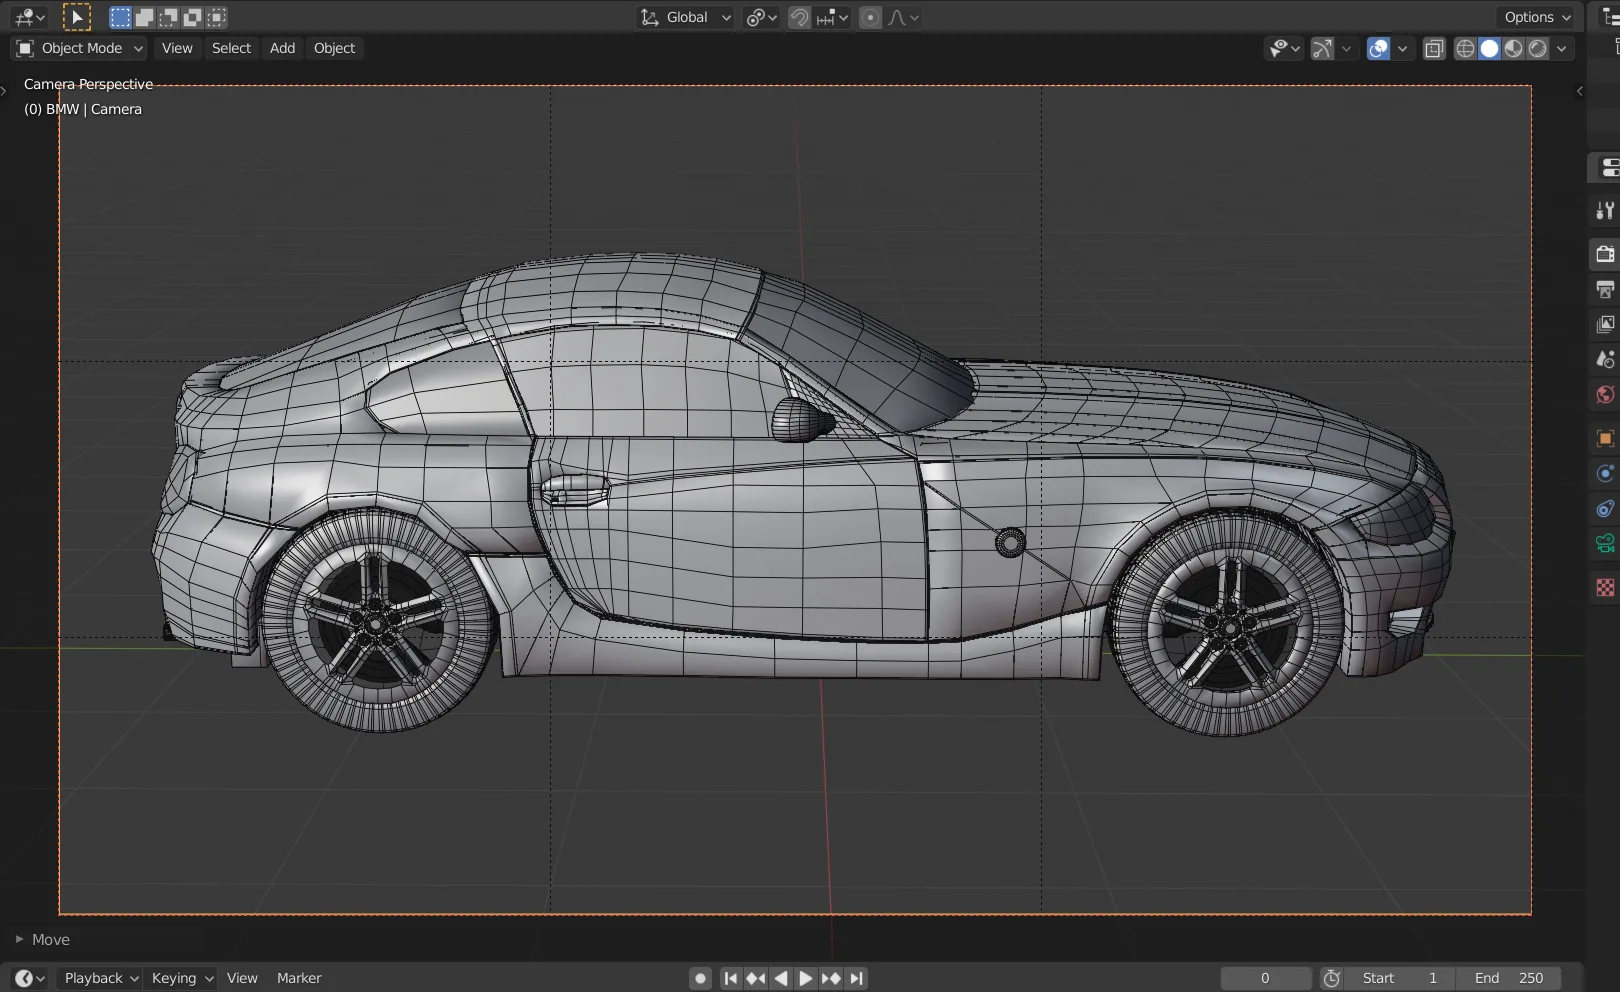Expand the viewport shading options dropdown
This screenshot has height=992, width=1620.
point(1561,48)
